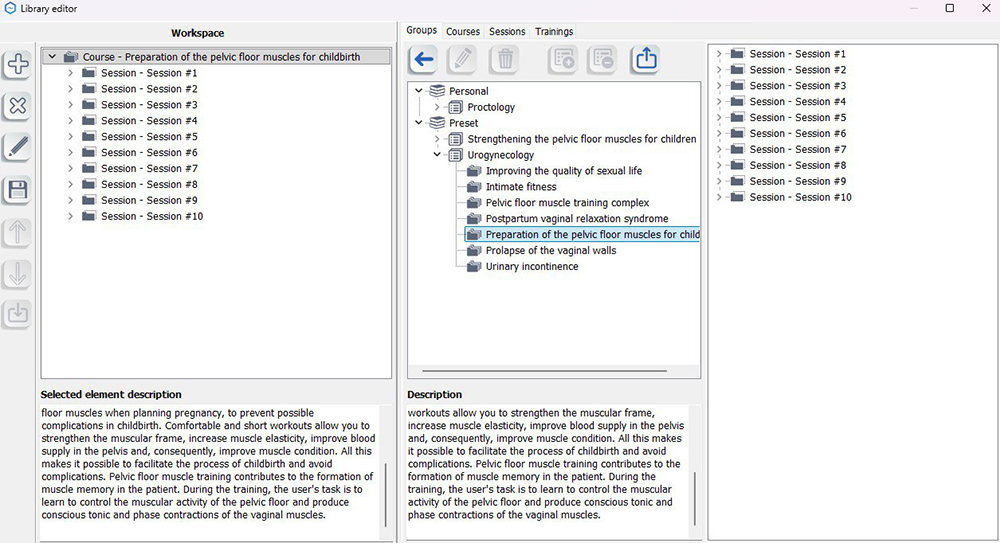Viewport: 1000px width, 543px height.
Task: Click the blue export share icon
Action: point(646,60)
